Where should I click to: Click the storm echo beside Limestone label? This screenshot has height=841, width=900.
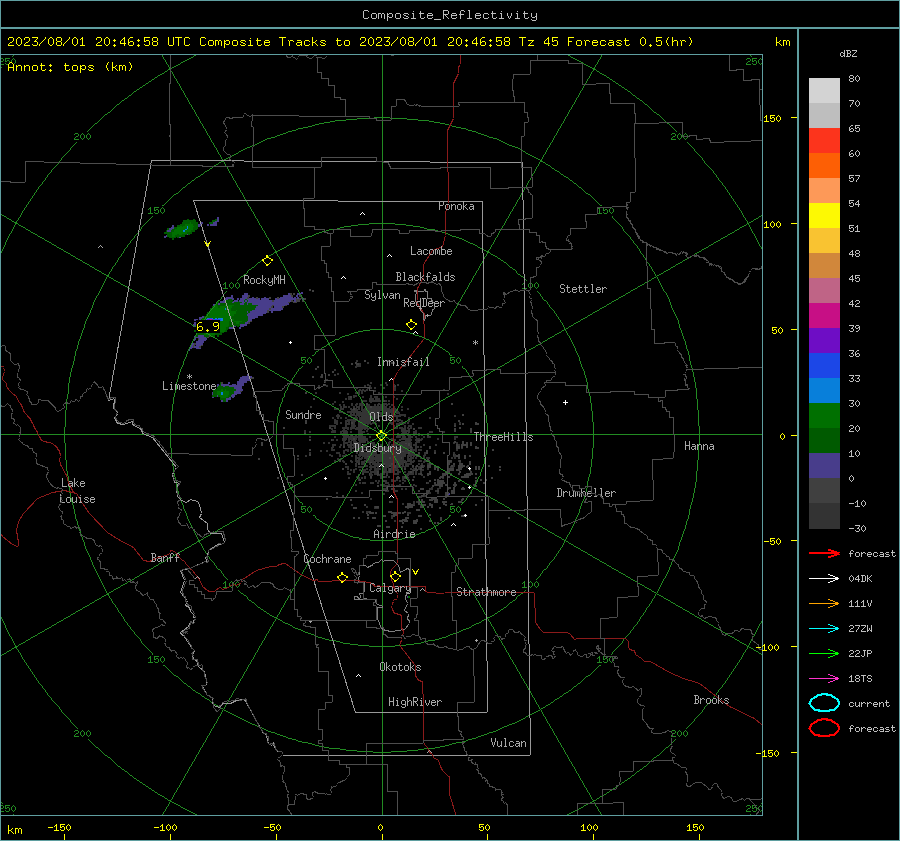coord(231,389)
